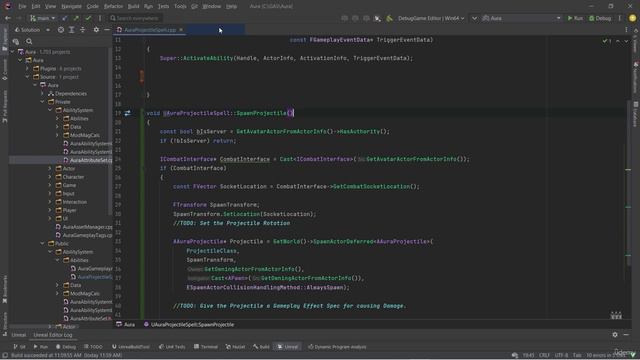Click UAuraProjectileSpell::SpawnProjectile breadcrumb
The width and height of the screenshot is (640, 360).
[189, 324]
